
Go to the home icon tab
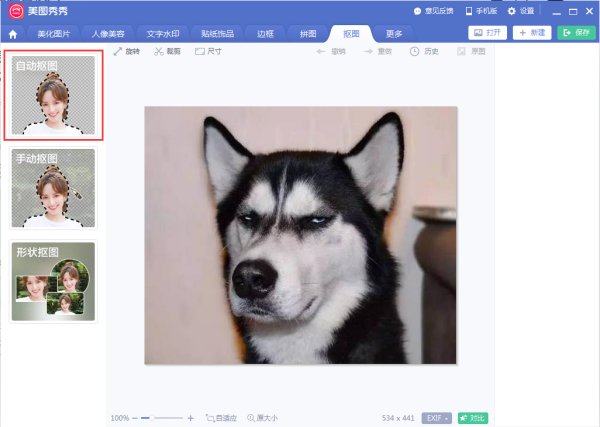13,34
